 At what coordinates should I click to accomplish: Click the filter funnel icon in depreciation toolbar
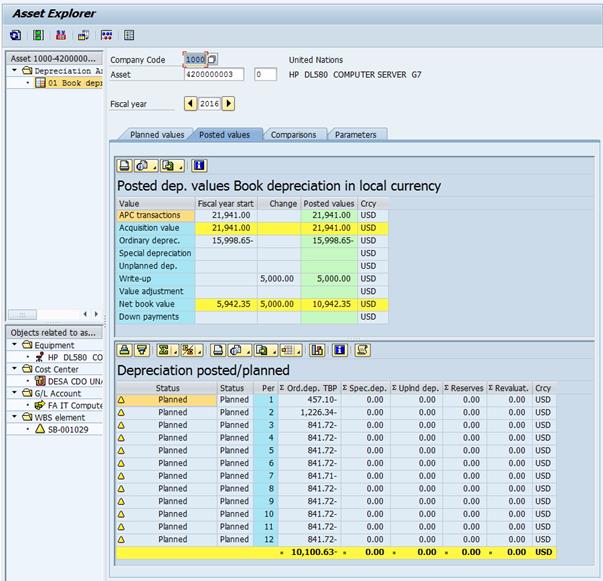(142, 350)
